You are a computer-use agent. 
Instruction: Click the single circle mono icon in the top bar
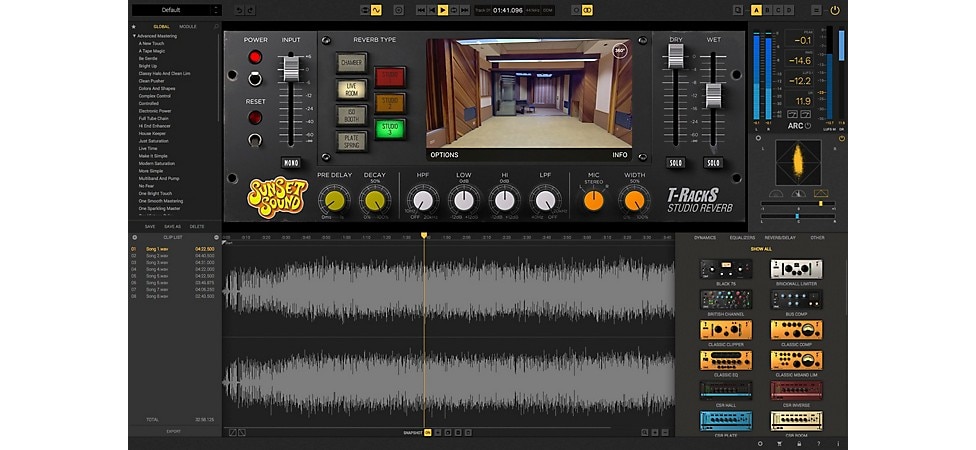tap(576, 10)
